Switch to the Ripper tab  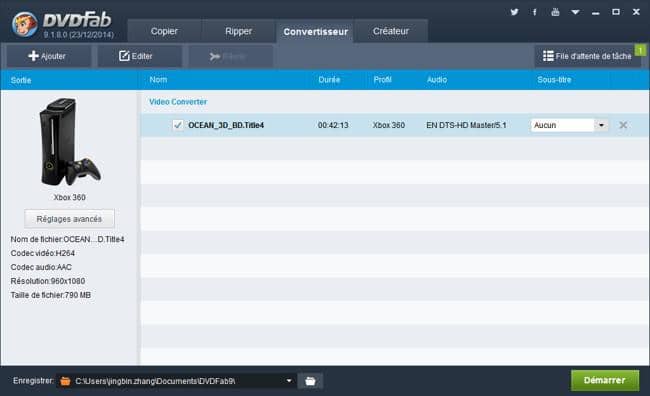(x=238, y=31)
